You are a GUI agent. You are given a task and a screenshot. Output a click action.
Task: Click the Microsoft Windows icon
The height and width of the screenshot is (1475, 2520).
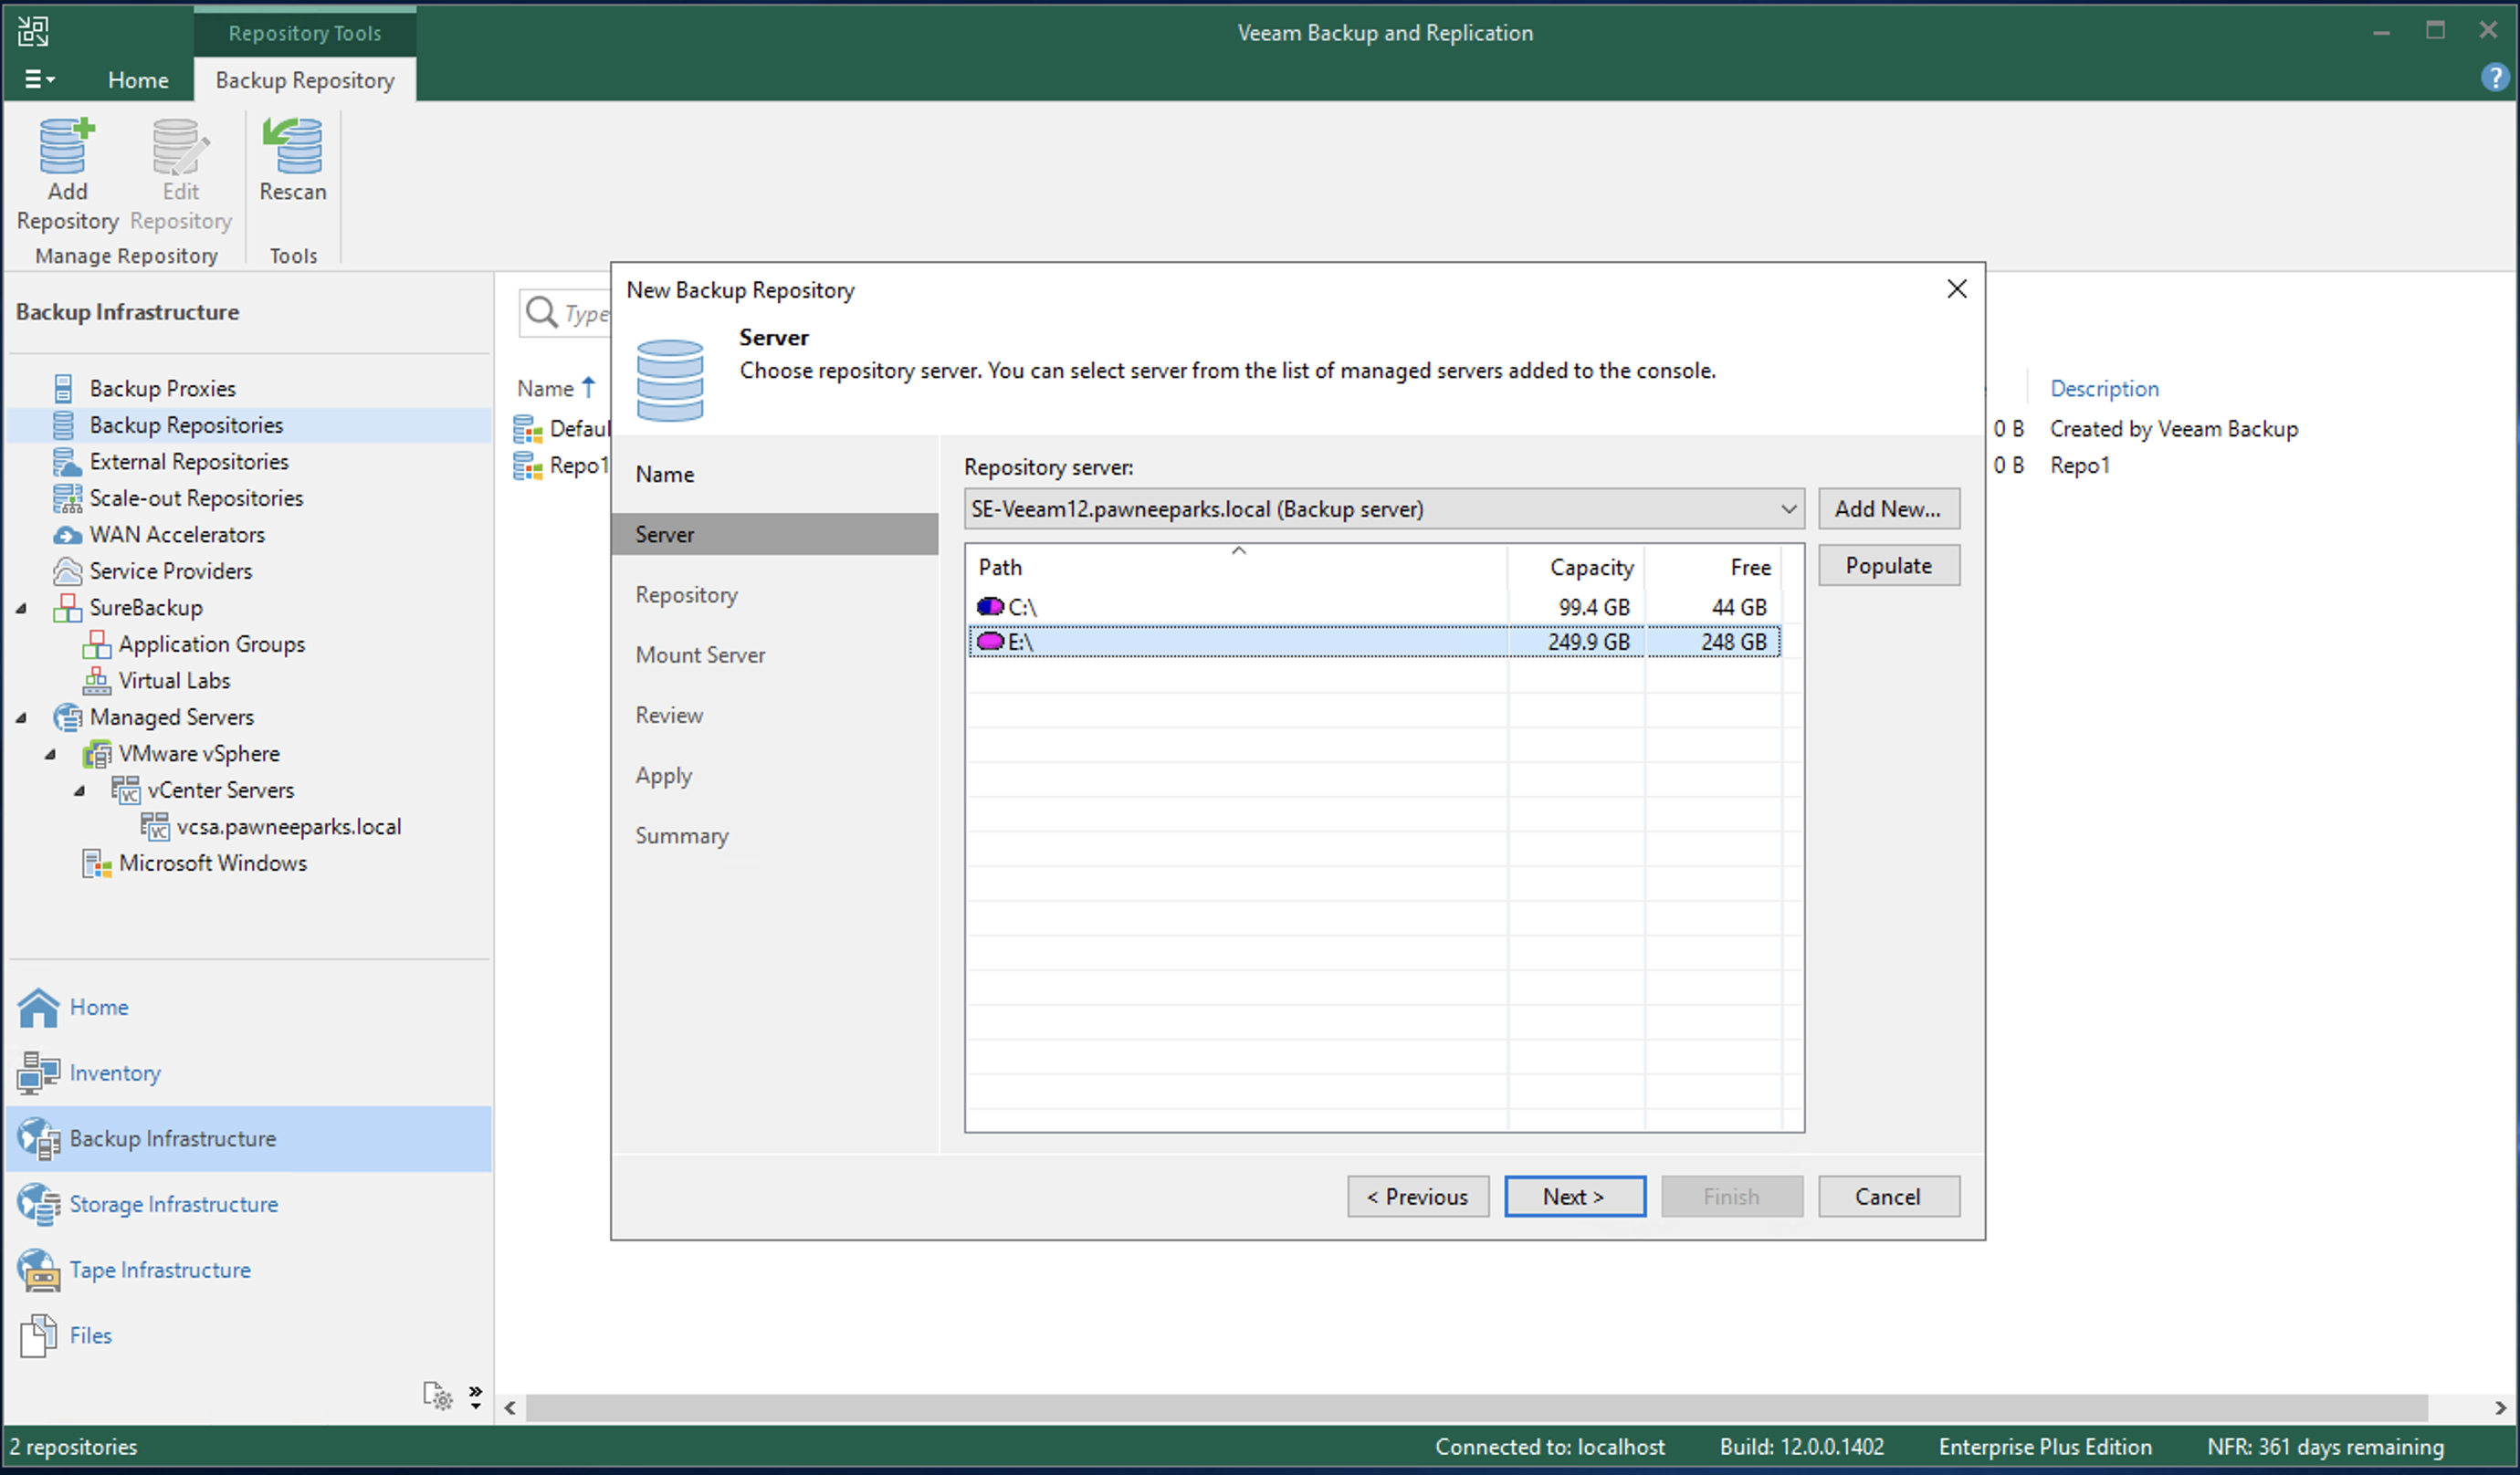96,863
